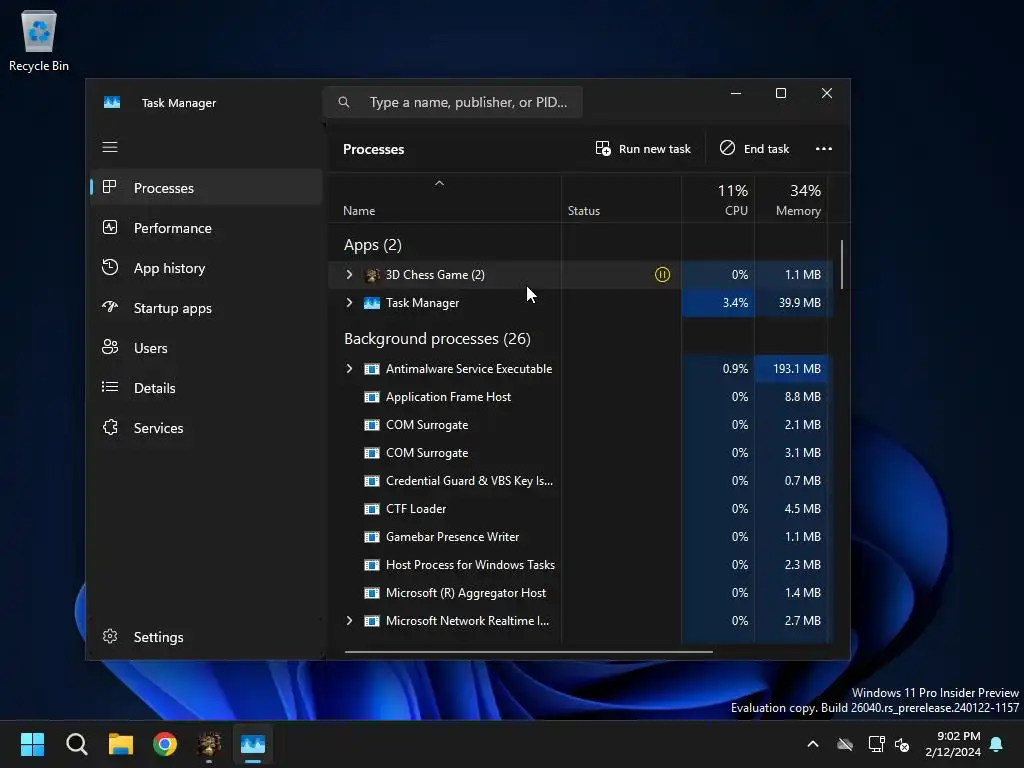Select the Credential Guard & VBS Key row
The height and width of the screenshot is (768, 1024).
coord(581,481)
